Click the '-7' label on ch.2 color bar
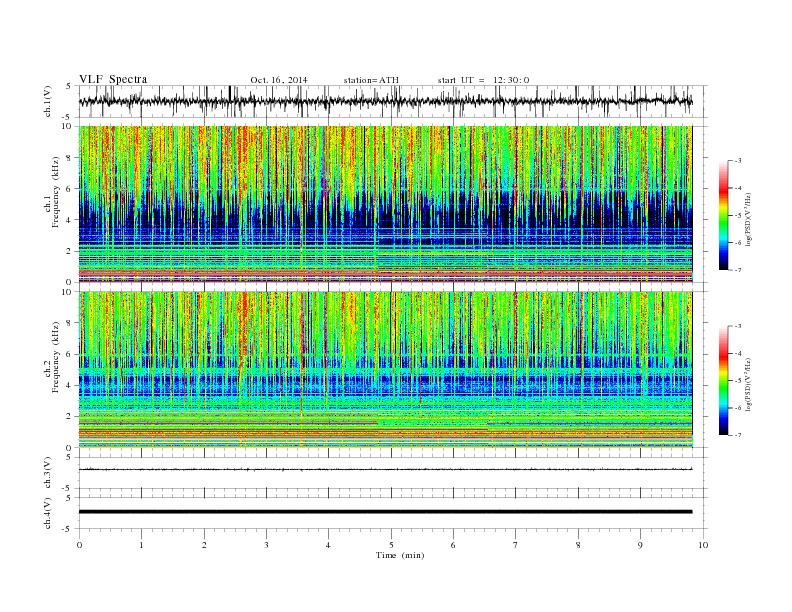This screenshot has height=612, width=792. click(737, 435)
